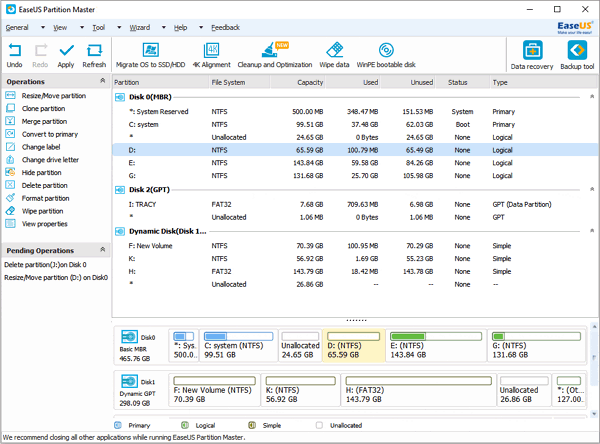Click the Disk1 Dynamic GPT icon
600x444 pixels.
click(129, 382)
